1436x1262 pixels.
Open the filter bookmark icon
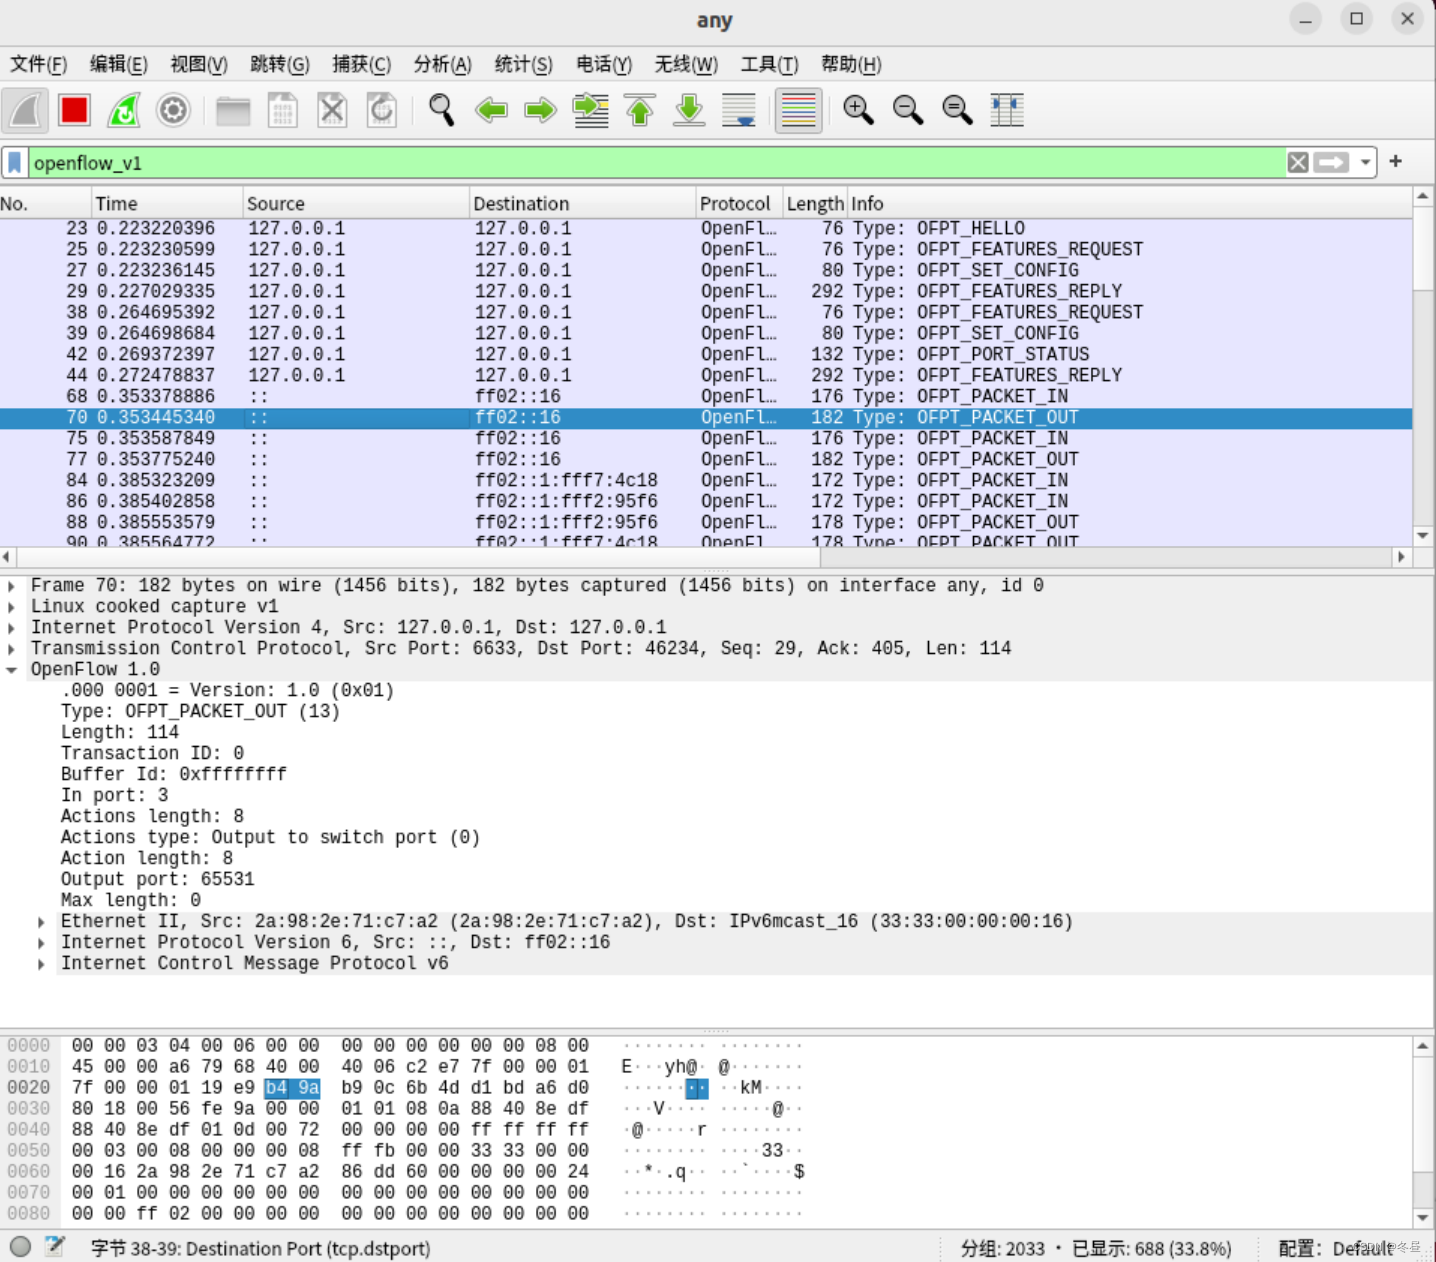tap(15, 162)
